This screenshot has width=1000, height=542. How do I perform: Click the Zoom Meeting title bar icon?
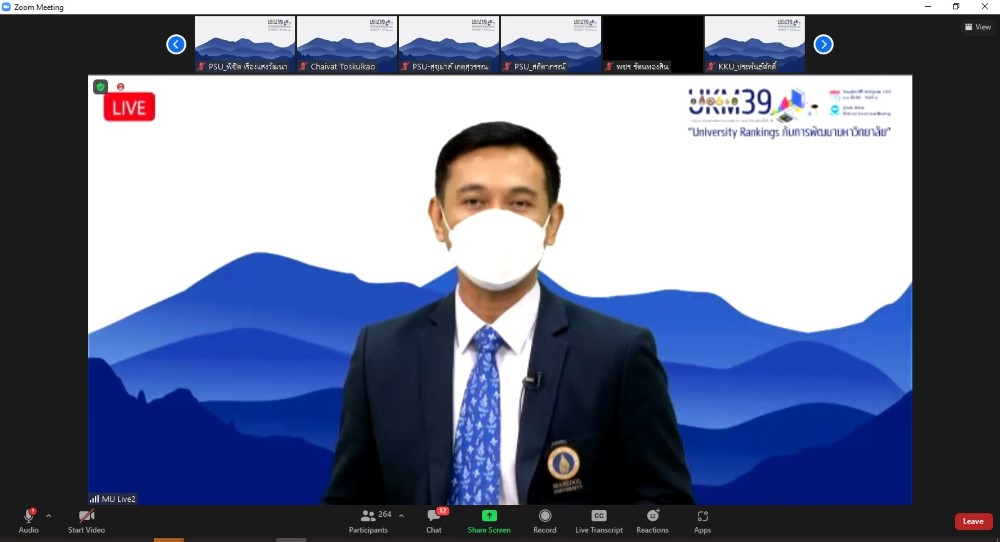point(7,7)
